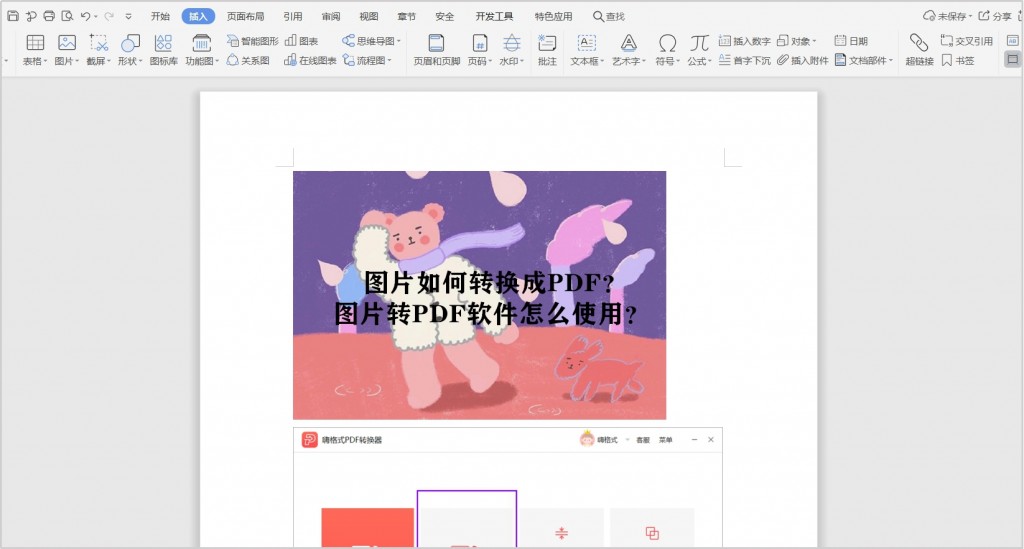Open the 页面布局 (Page Layout) tab
The height and width of the screenshot is (549, 1024).
tap(246, 16)
